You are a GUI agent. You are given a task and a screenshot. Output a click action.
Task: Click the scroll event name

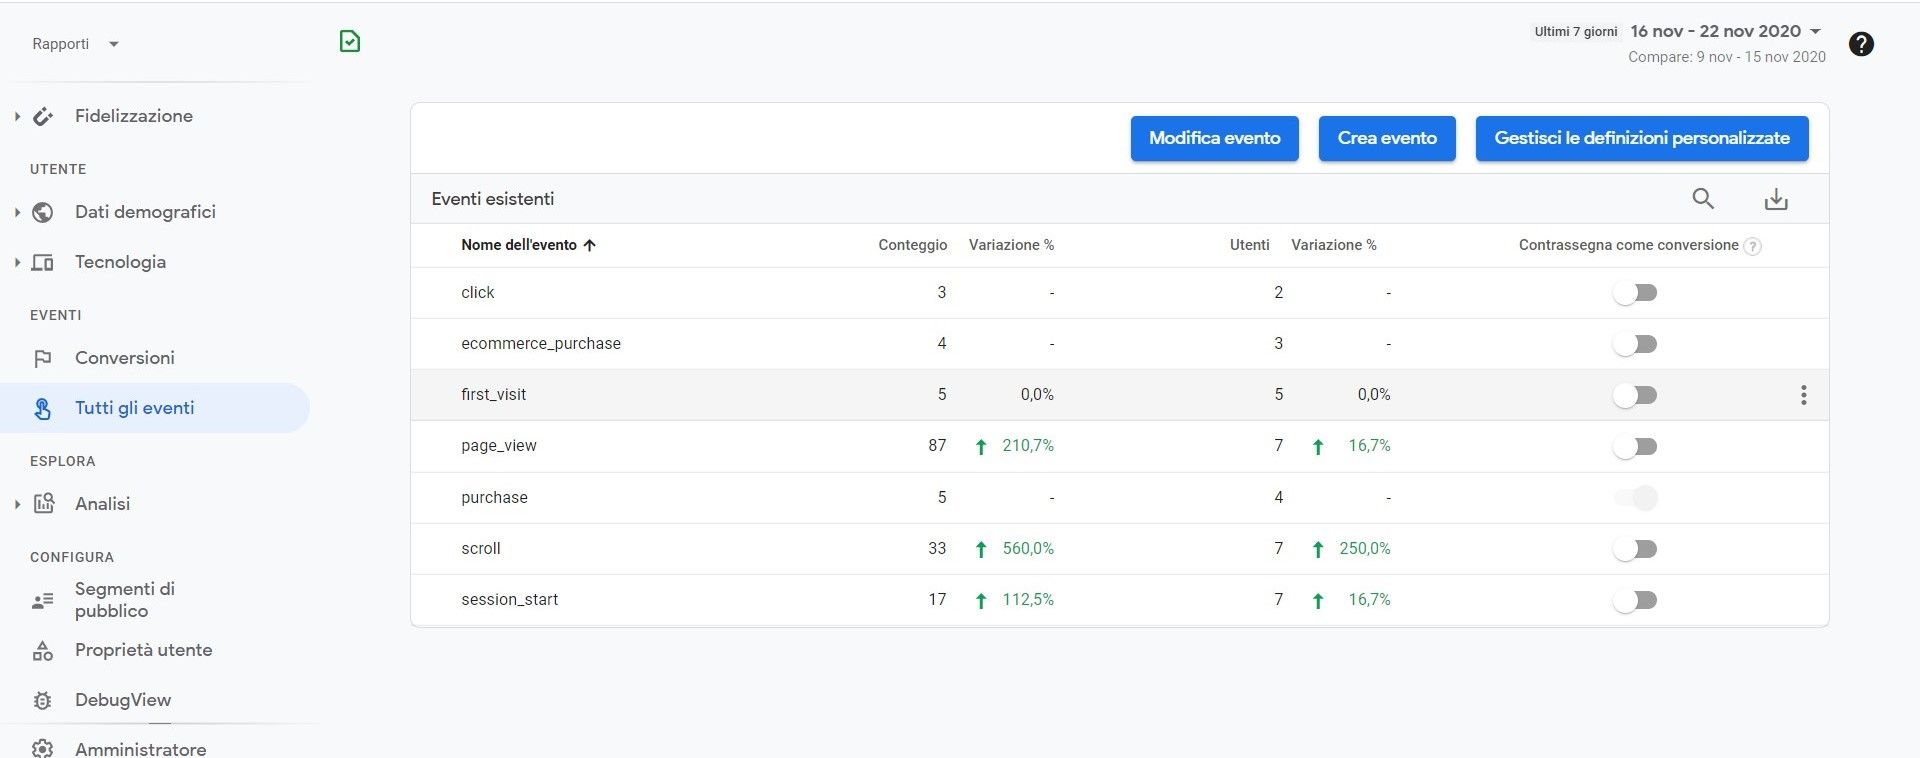click(480, 549)
